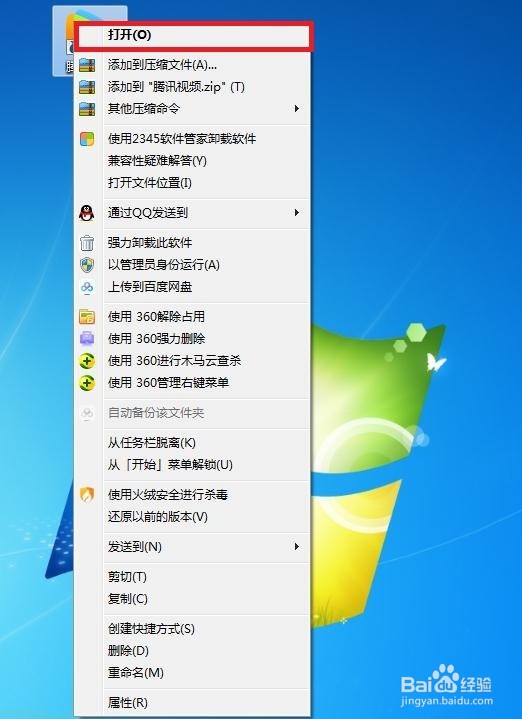
Task: Expand the 发送到(N) submenu arrow
Action: (297, 547)
